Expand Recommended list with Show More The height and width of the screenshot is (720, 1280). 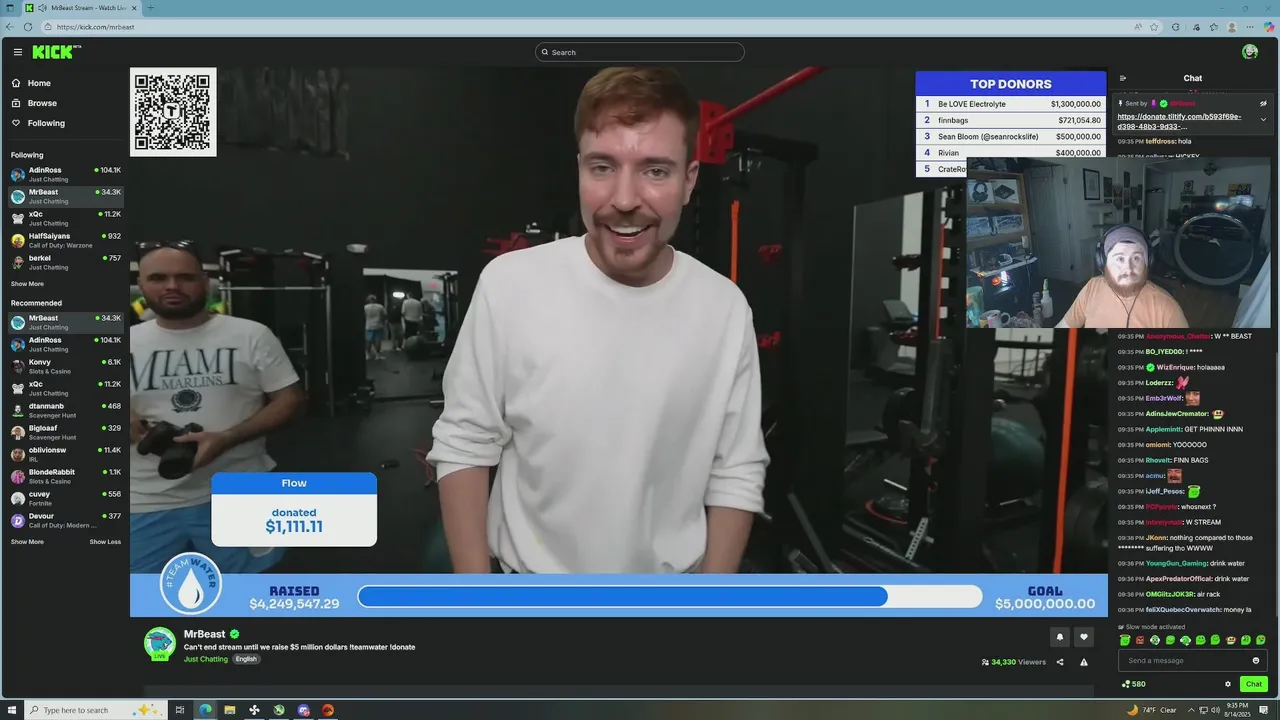pyautogui.click(x=27, y=542)
